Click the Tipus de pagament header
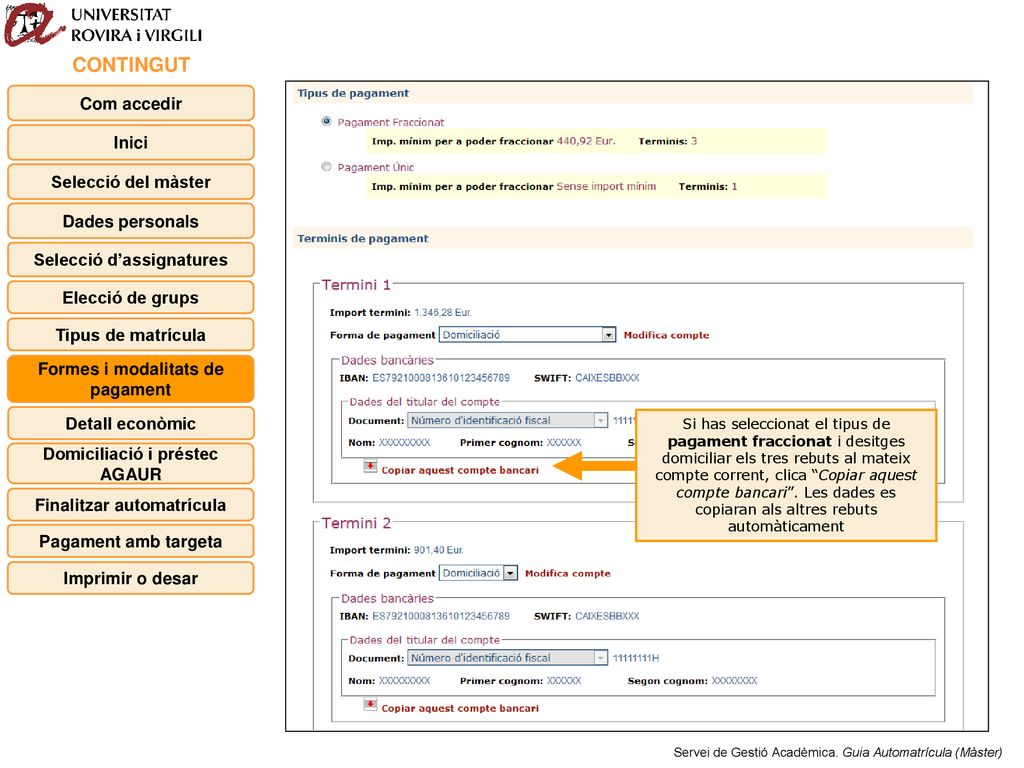 point(353,93)
